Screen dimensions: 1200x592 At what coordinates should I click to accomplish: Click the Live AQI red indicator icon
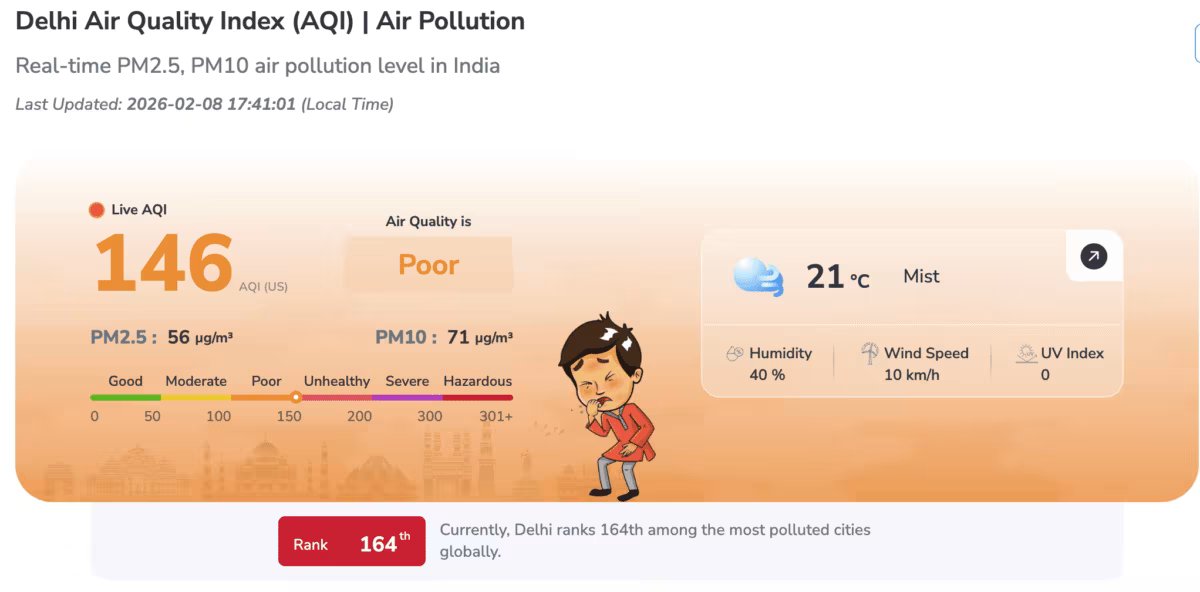(95, 209)
